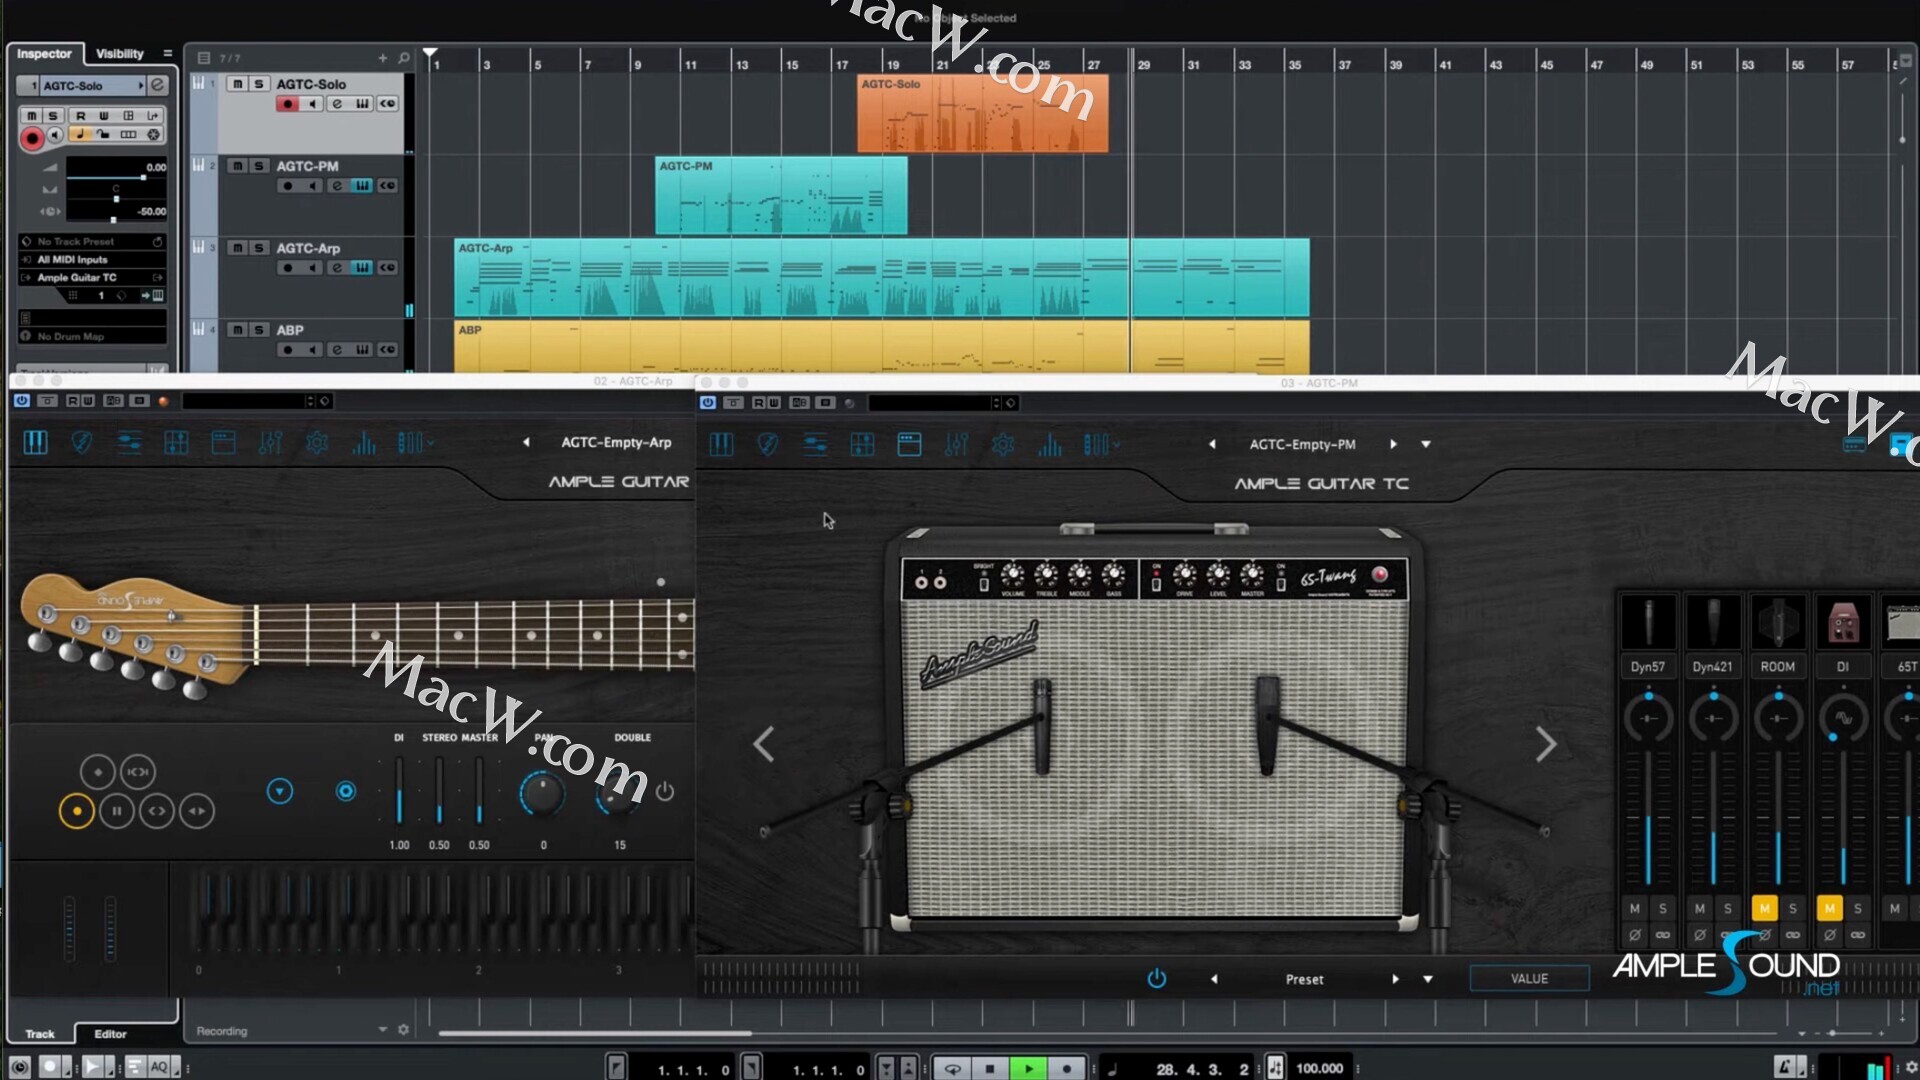
Task: Click the metronome click icon next to tempo
Action: pyautogui.click(x=1275, y=1068)
